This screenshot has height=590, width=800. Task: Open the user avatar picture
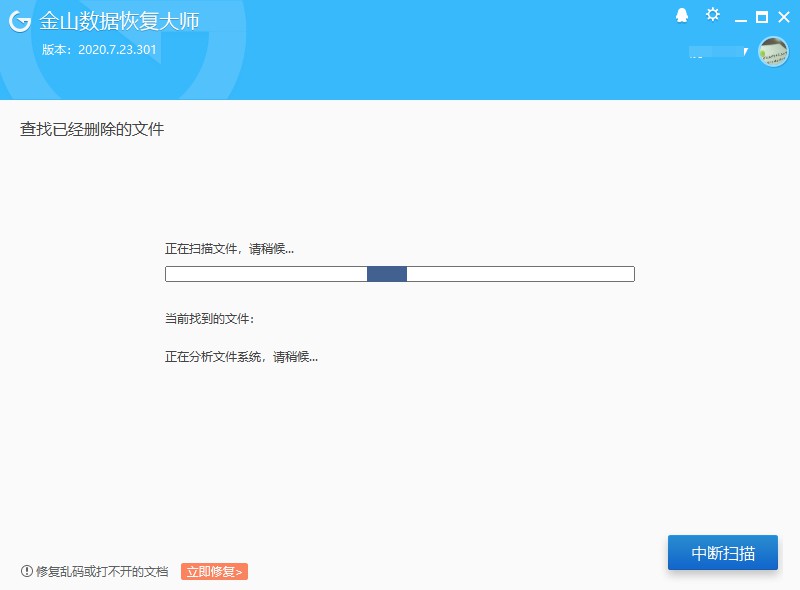click(774, 51)
